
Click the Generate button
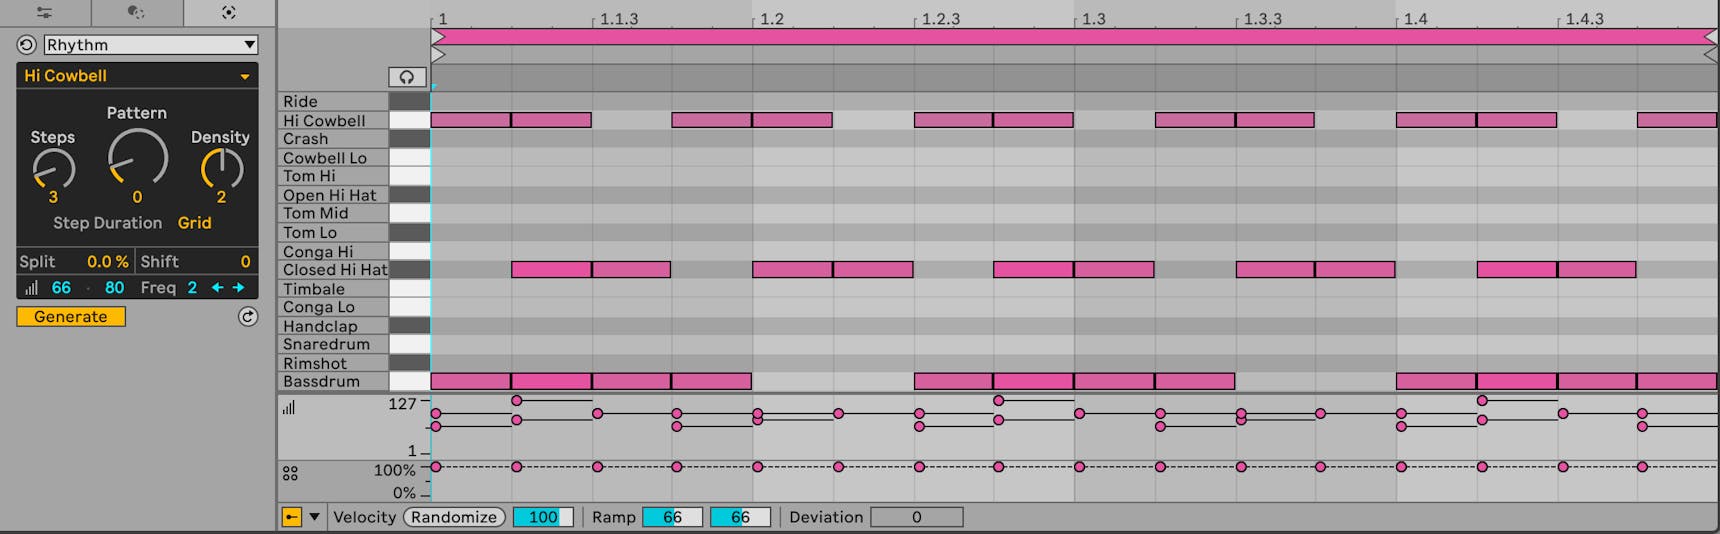tap(71, 317)
